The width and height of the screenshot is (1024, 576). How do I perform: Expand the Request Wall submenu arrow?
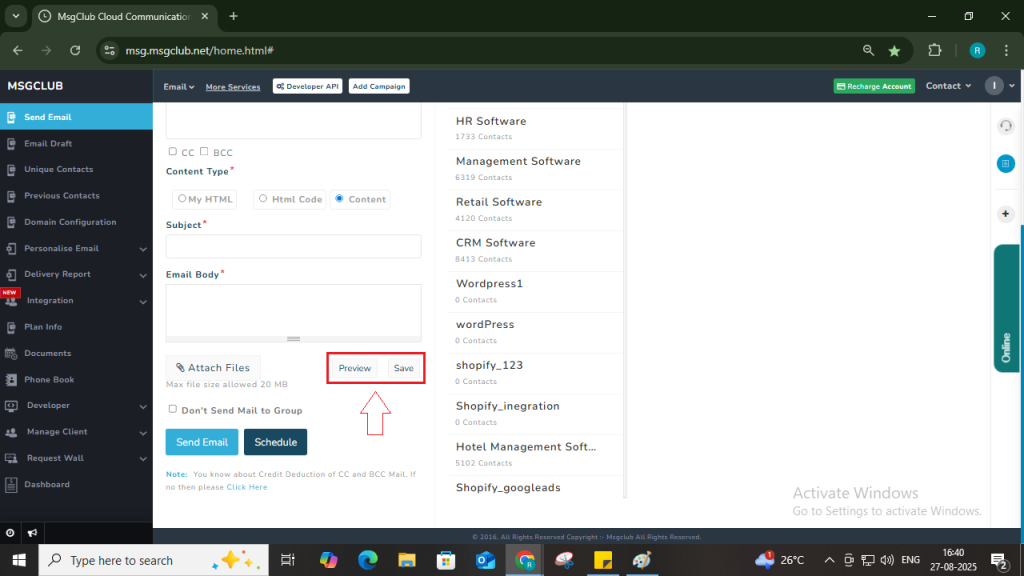(x=143, y=458)
